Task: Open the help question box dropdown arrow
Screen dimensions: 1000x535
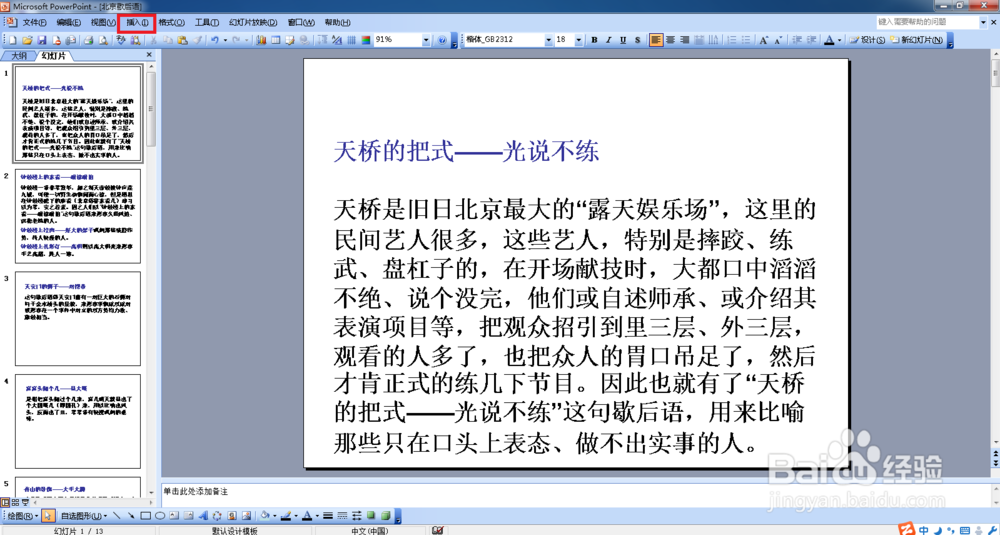Action: (x=983, y=22)
